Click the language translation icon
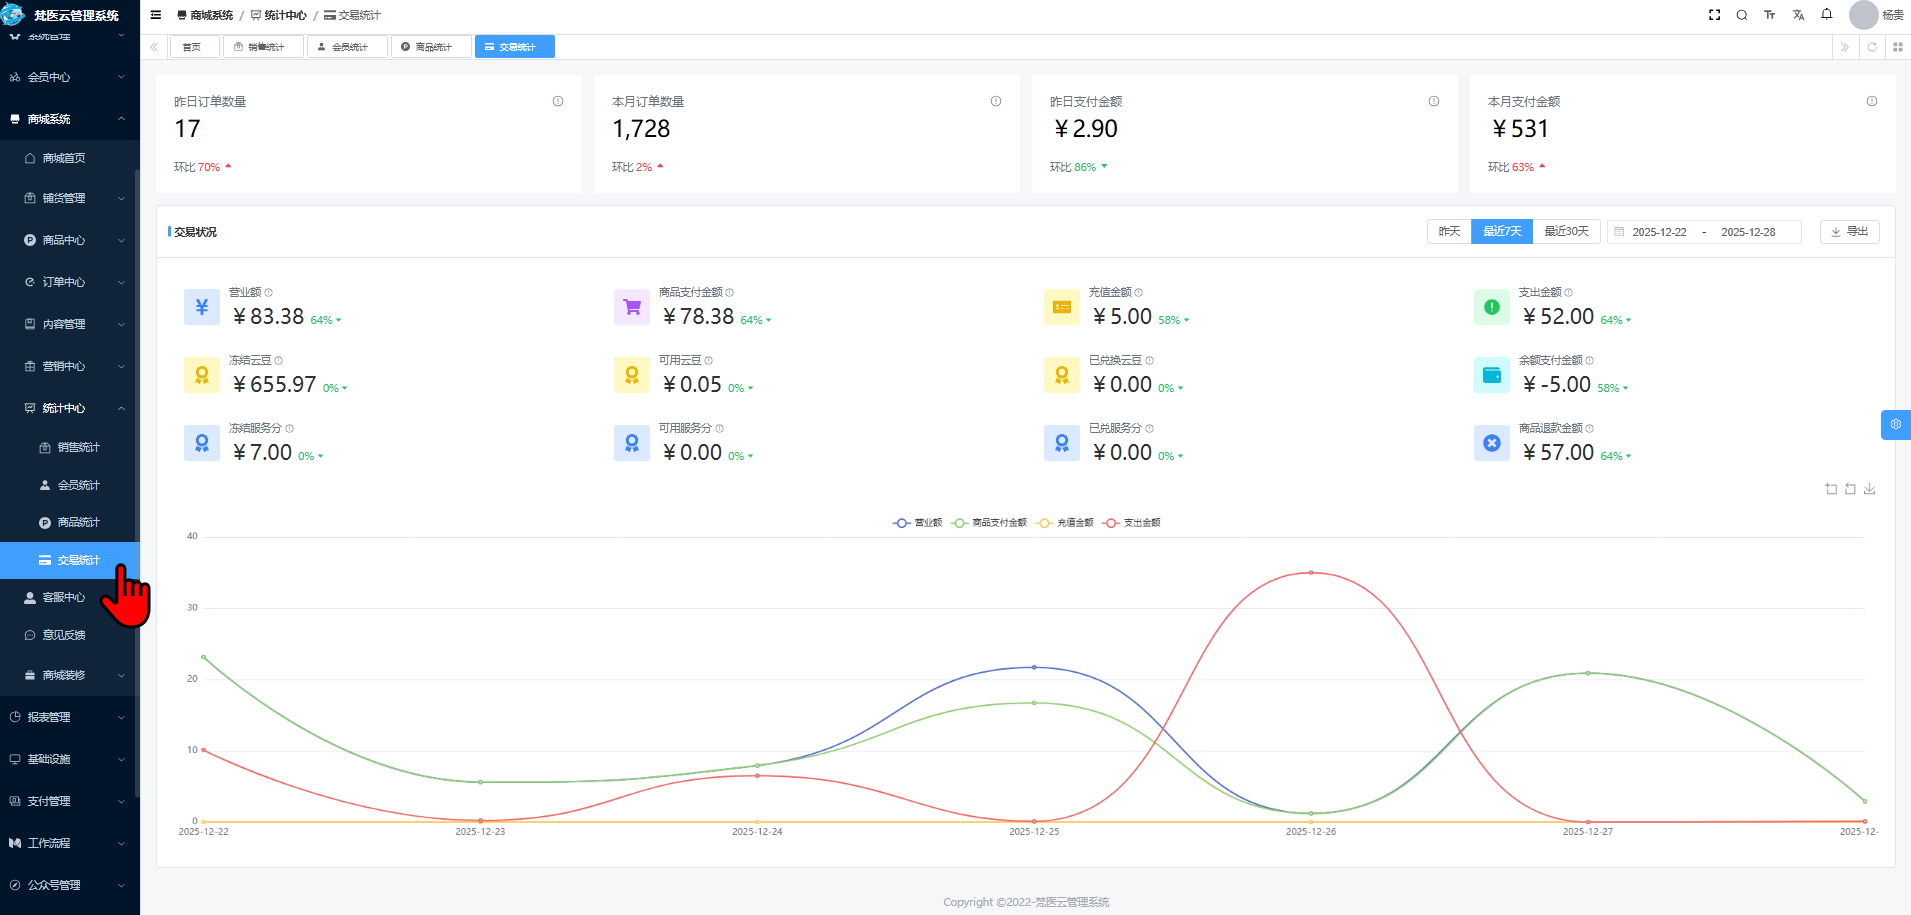 pos(1798,15)
